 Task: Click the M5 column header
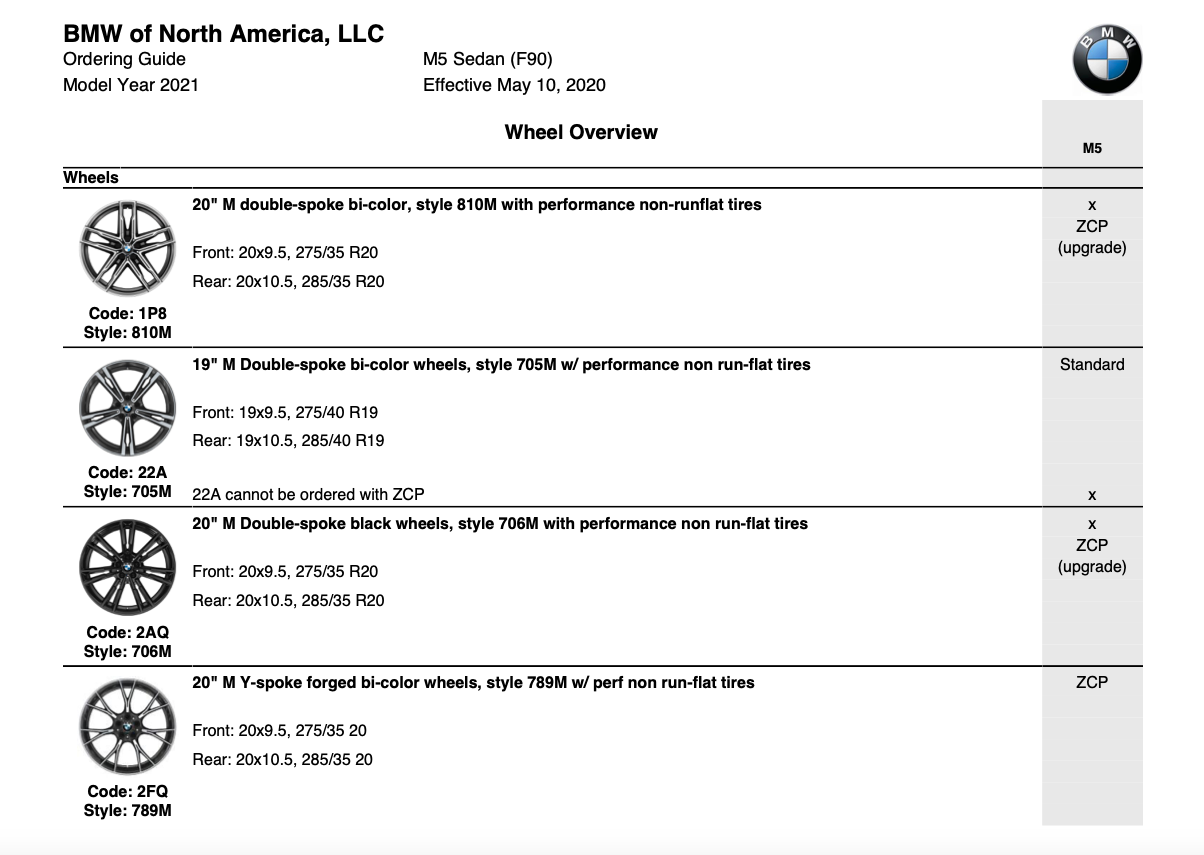pyautogui.click(x=1092, y=148)
